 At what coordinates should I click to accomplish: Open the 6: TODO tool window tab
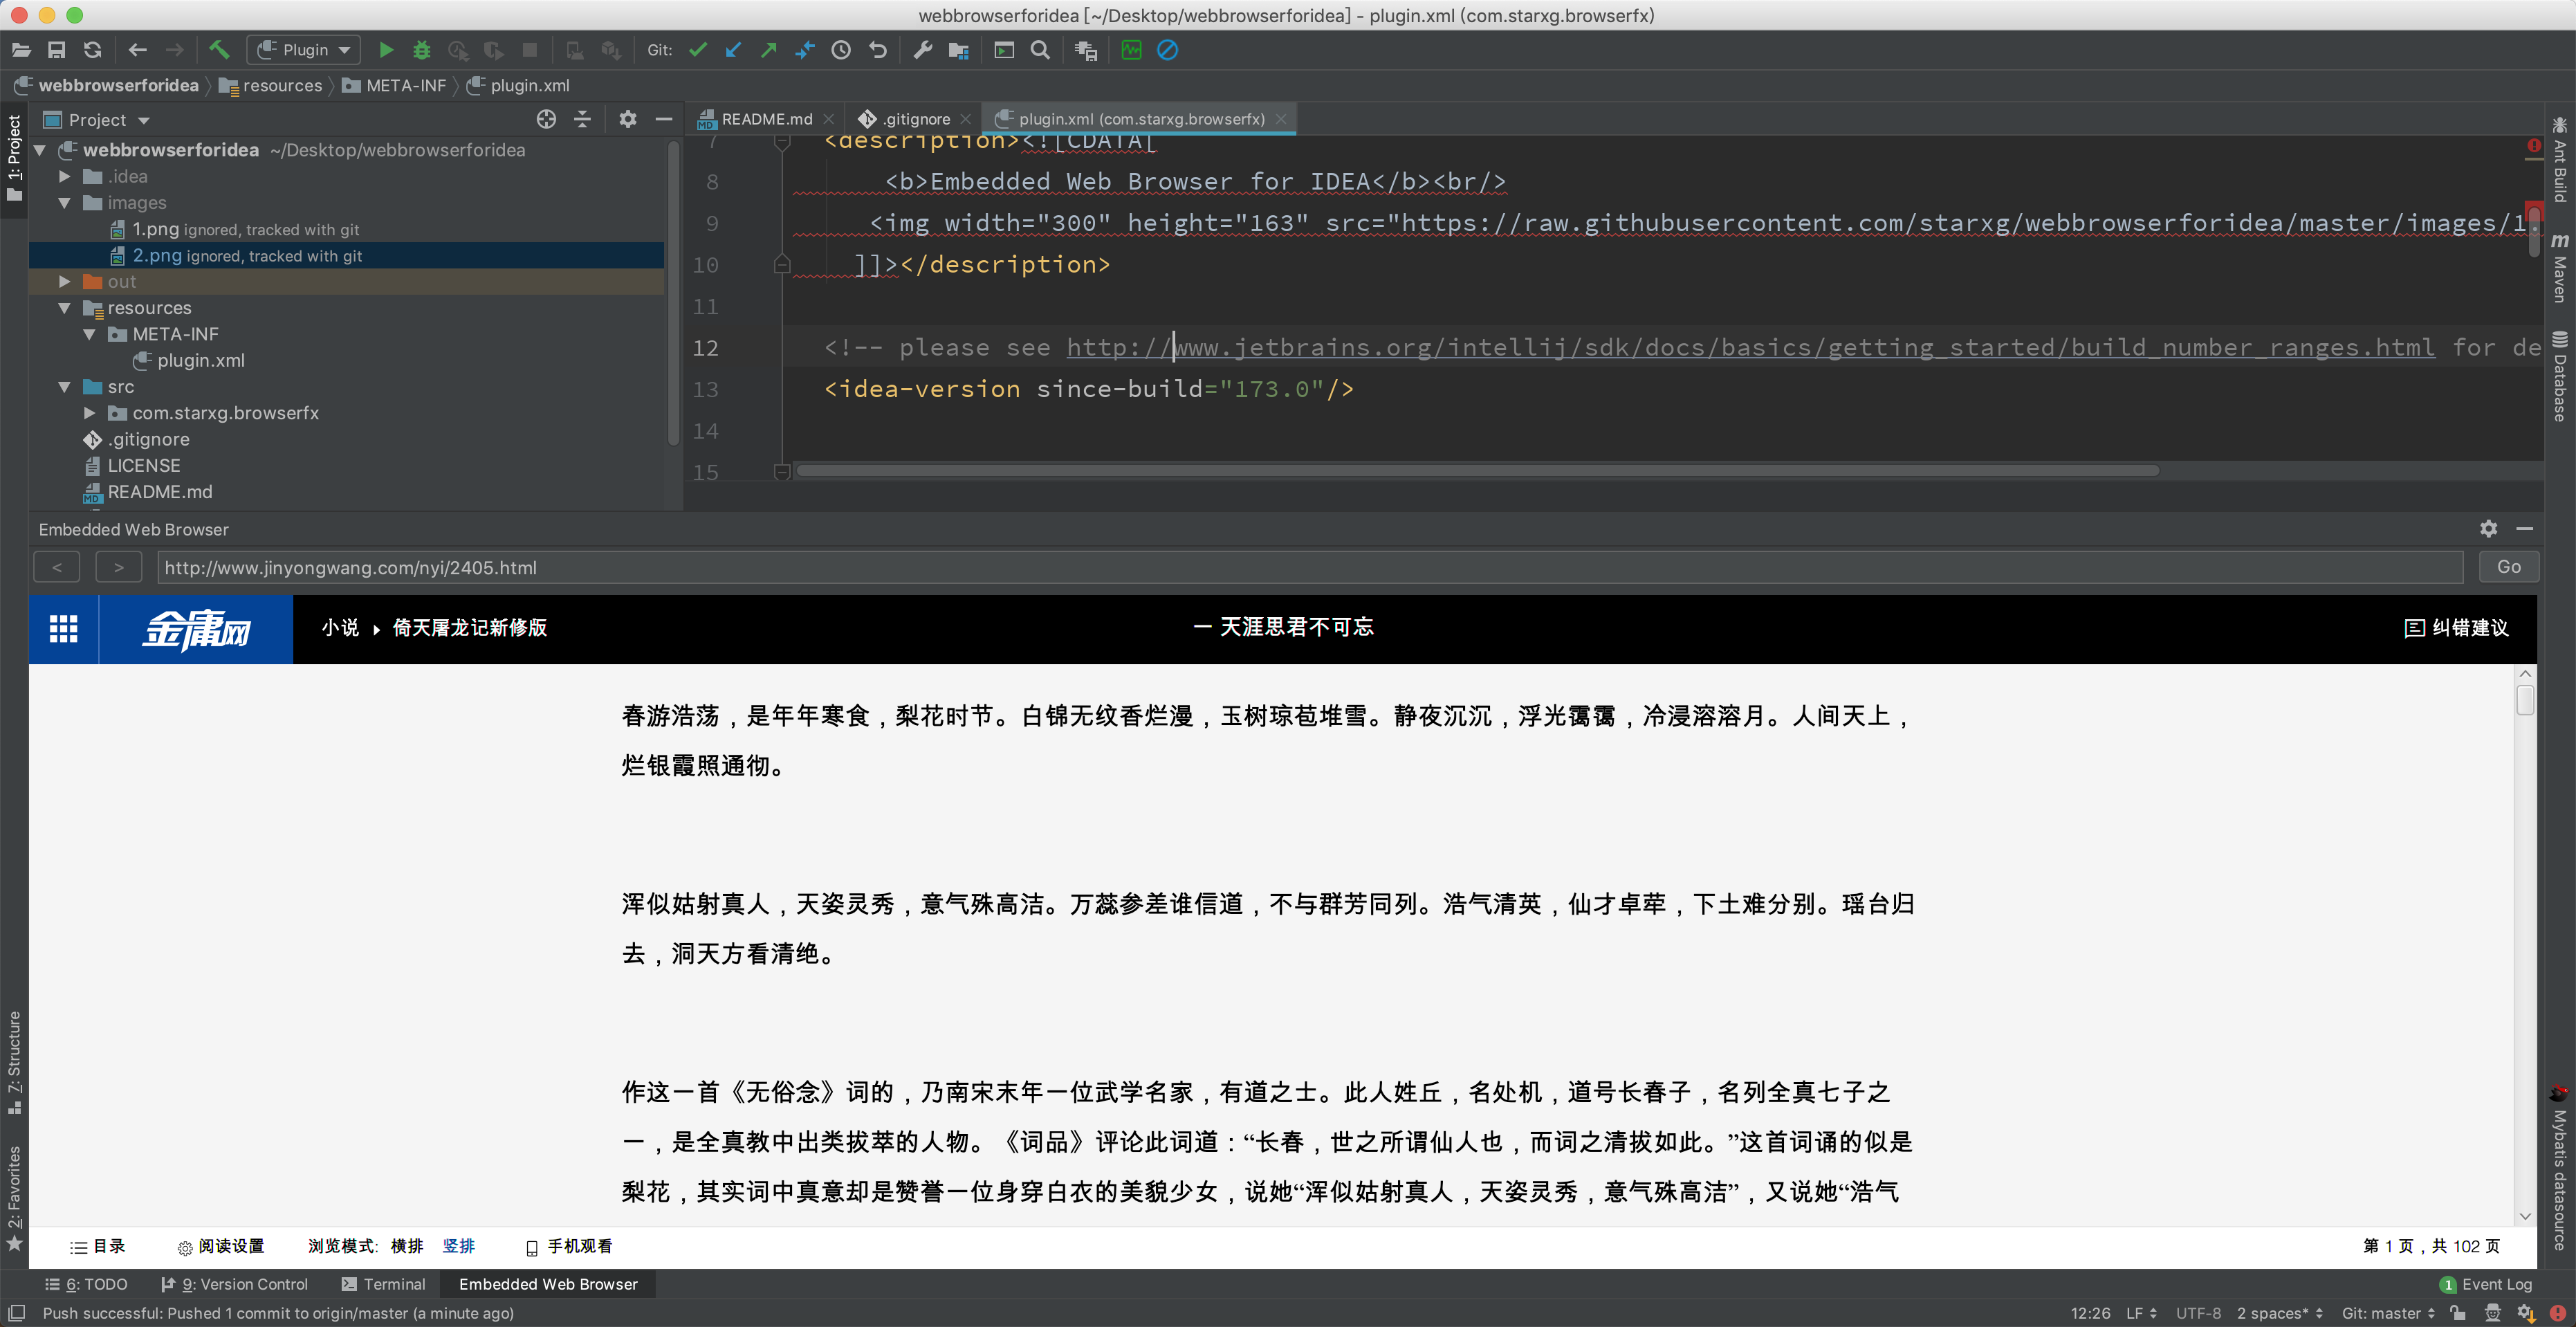(86, 1284)
